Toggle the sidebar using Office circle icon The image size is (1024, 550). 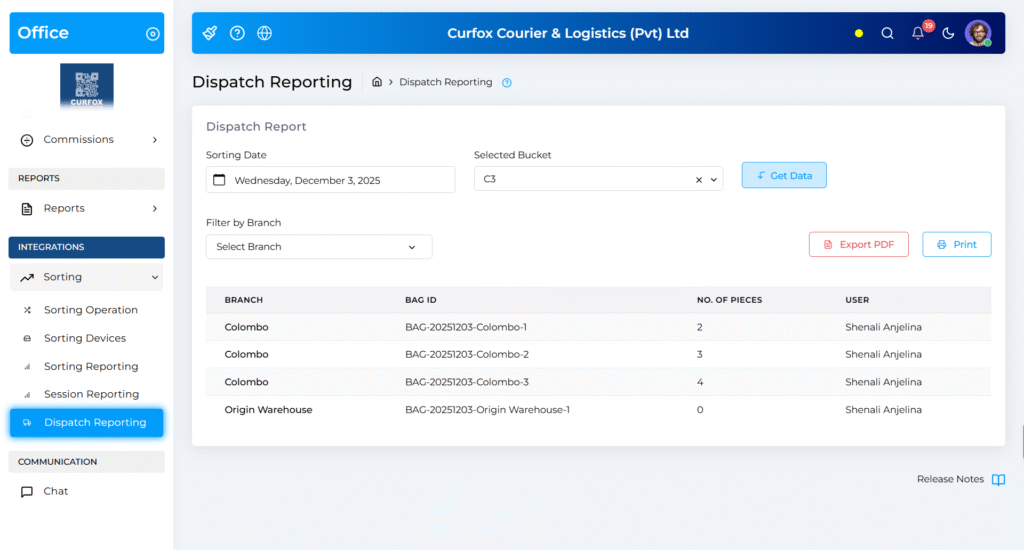(153, 33)
